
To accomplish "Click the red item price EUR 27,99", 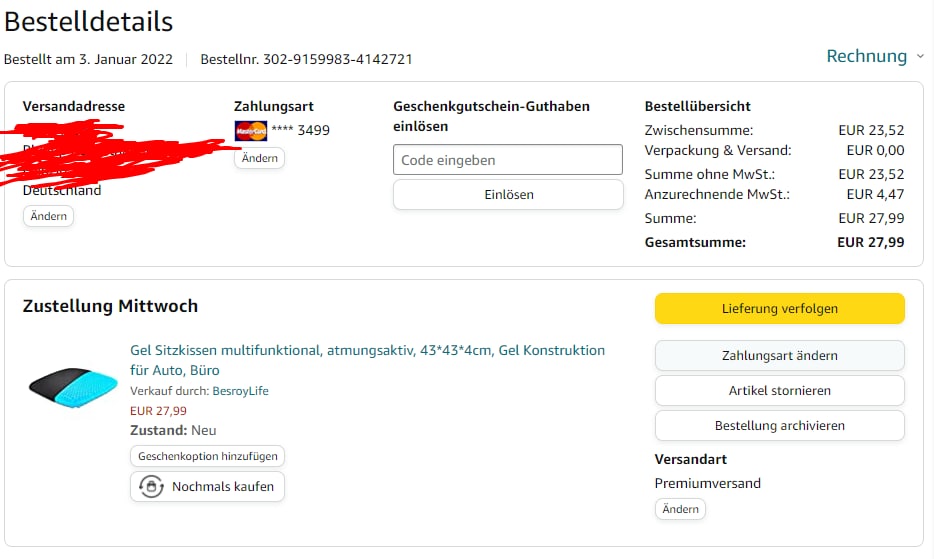I will [158, 410].
